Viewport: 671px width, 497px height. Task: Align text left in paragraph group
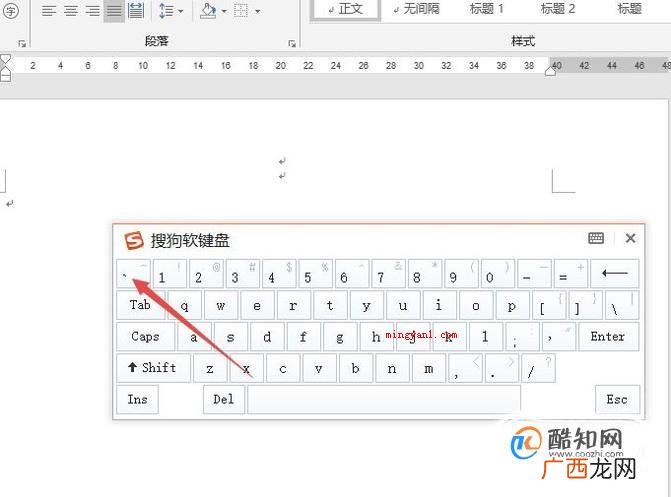[x=48, y=11]
